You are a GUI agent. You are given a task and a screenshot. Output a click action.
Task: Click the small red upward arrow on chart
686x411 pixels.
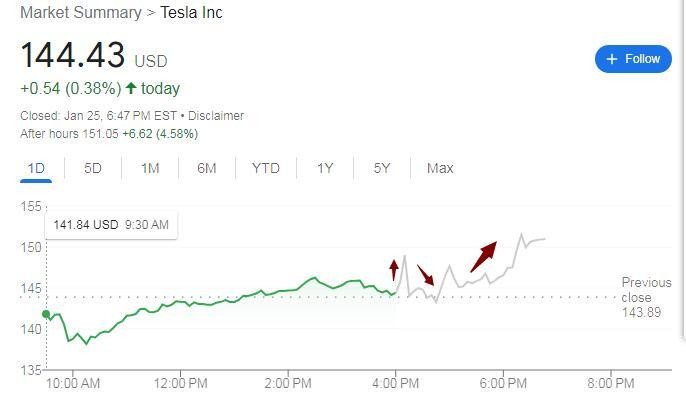[394, 268]
